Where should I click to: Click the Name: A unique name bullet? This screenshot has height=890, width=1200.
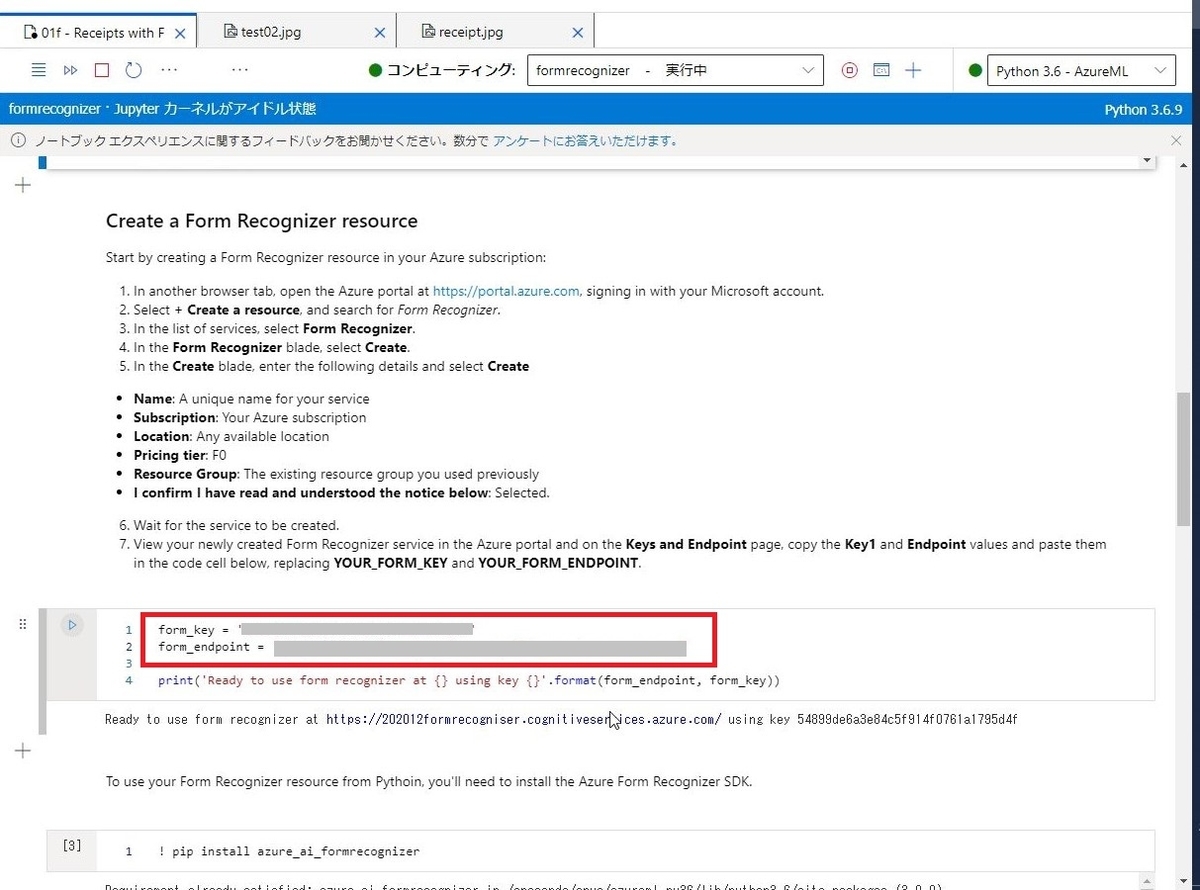point(251,398)
